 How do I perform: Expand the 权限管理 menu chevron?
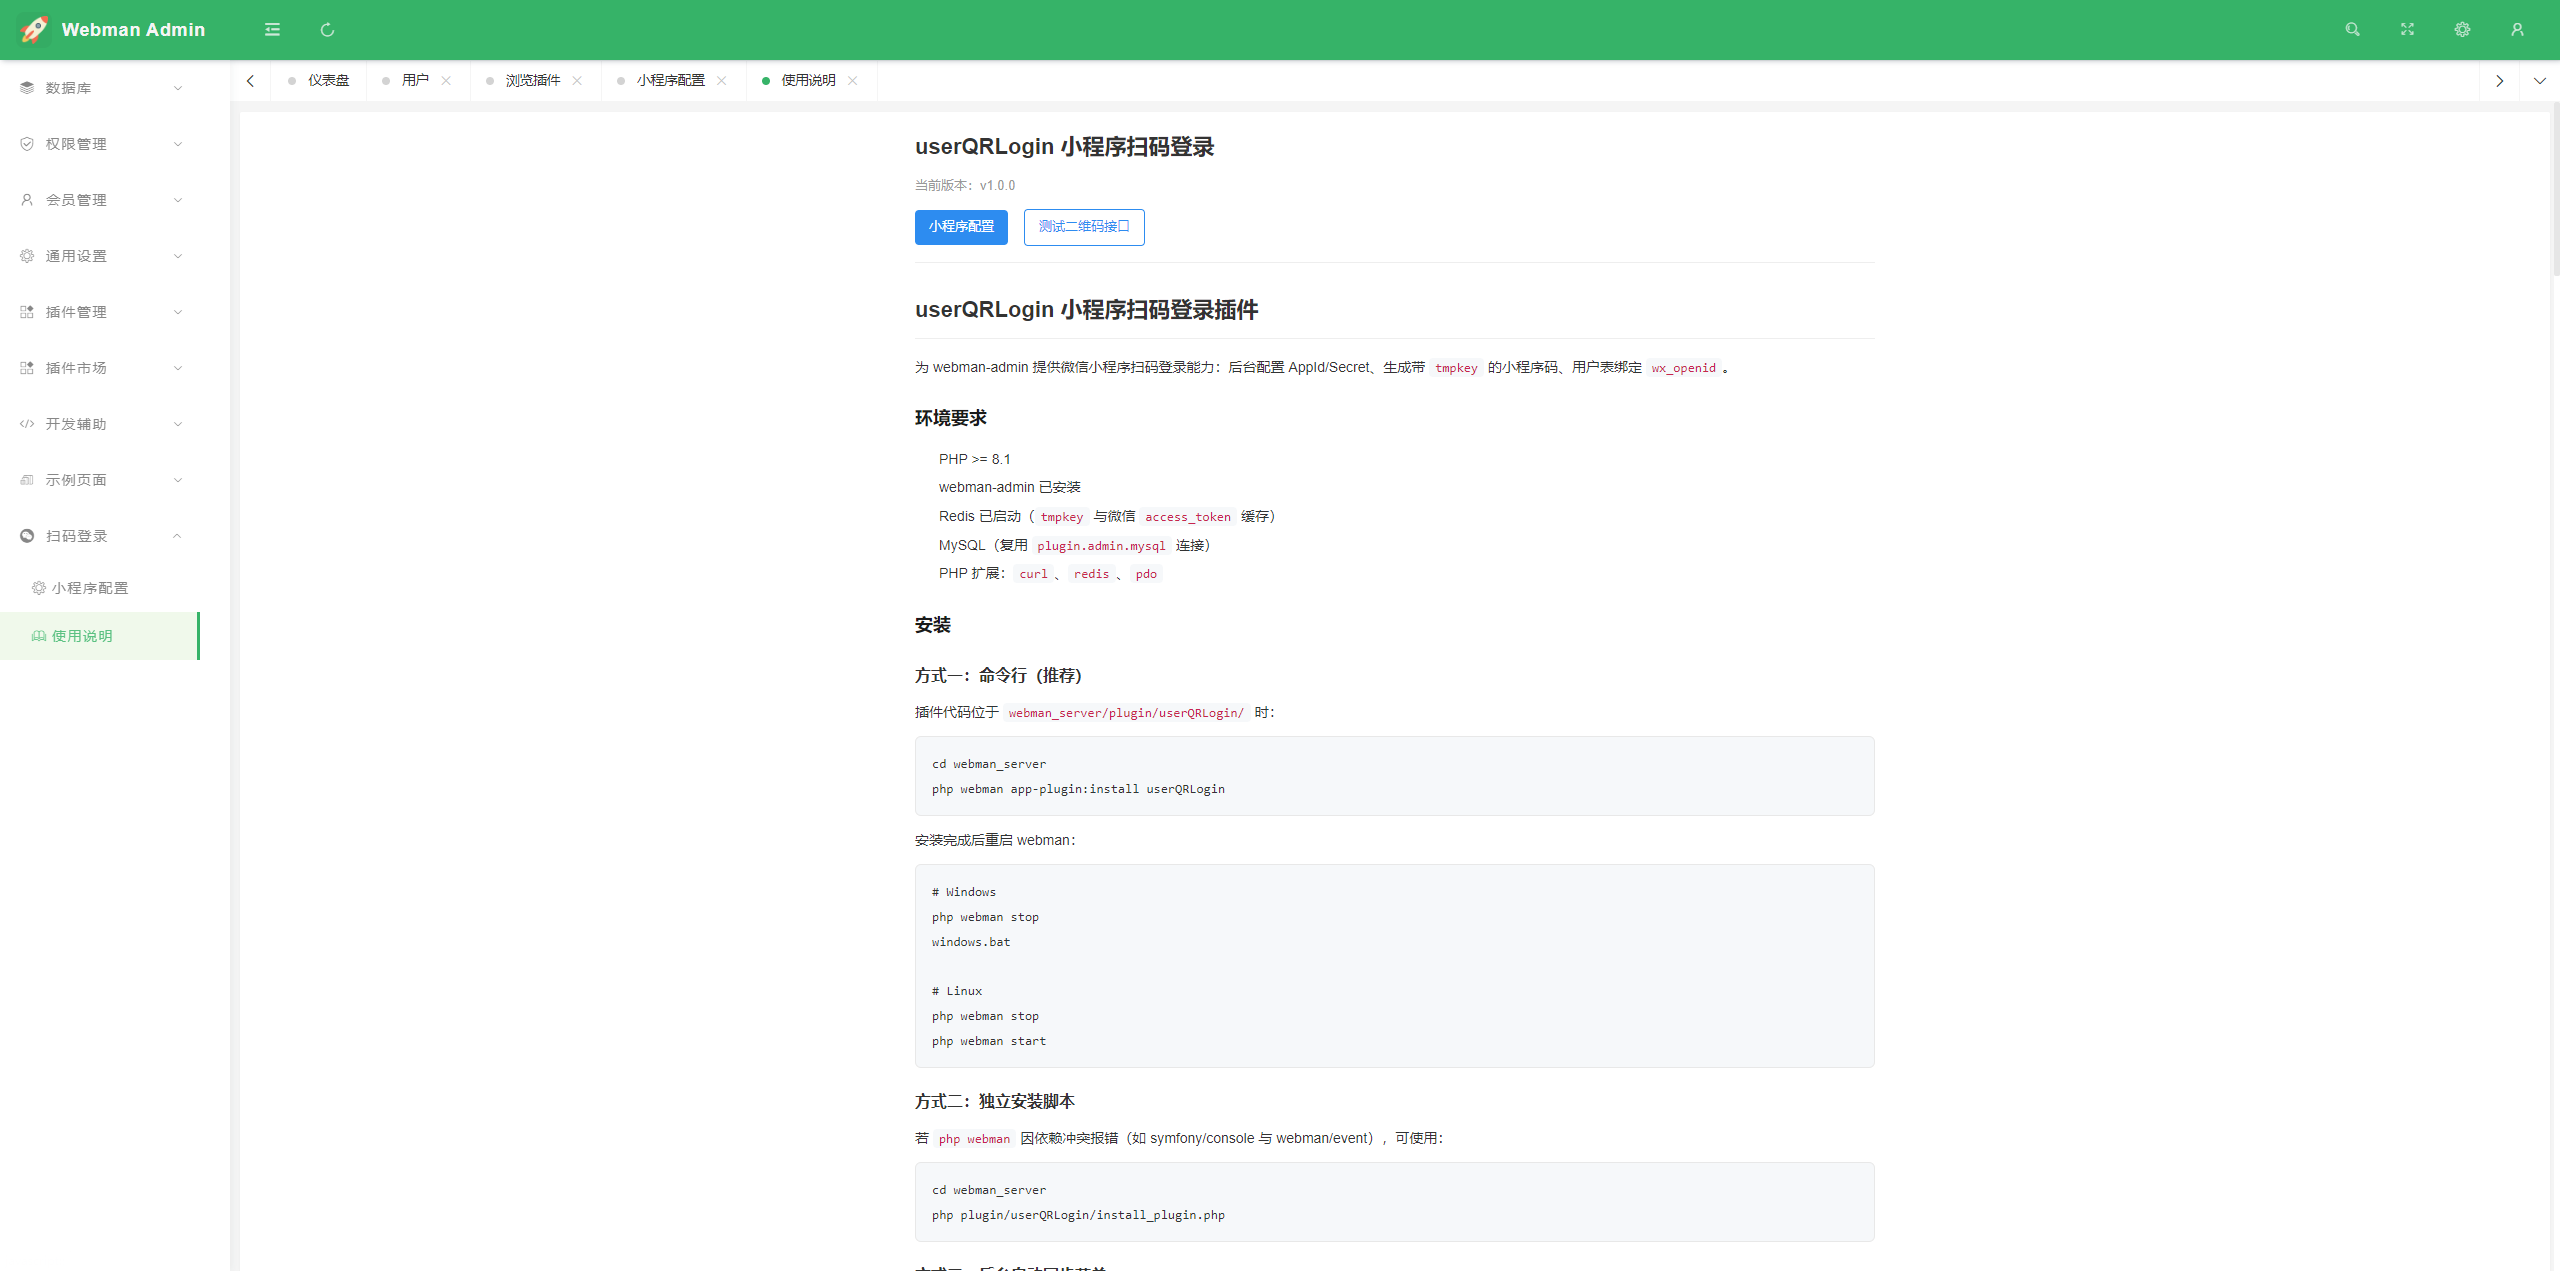click(x=178, y=144)
